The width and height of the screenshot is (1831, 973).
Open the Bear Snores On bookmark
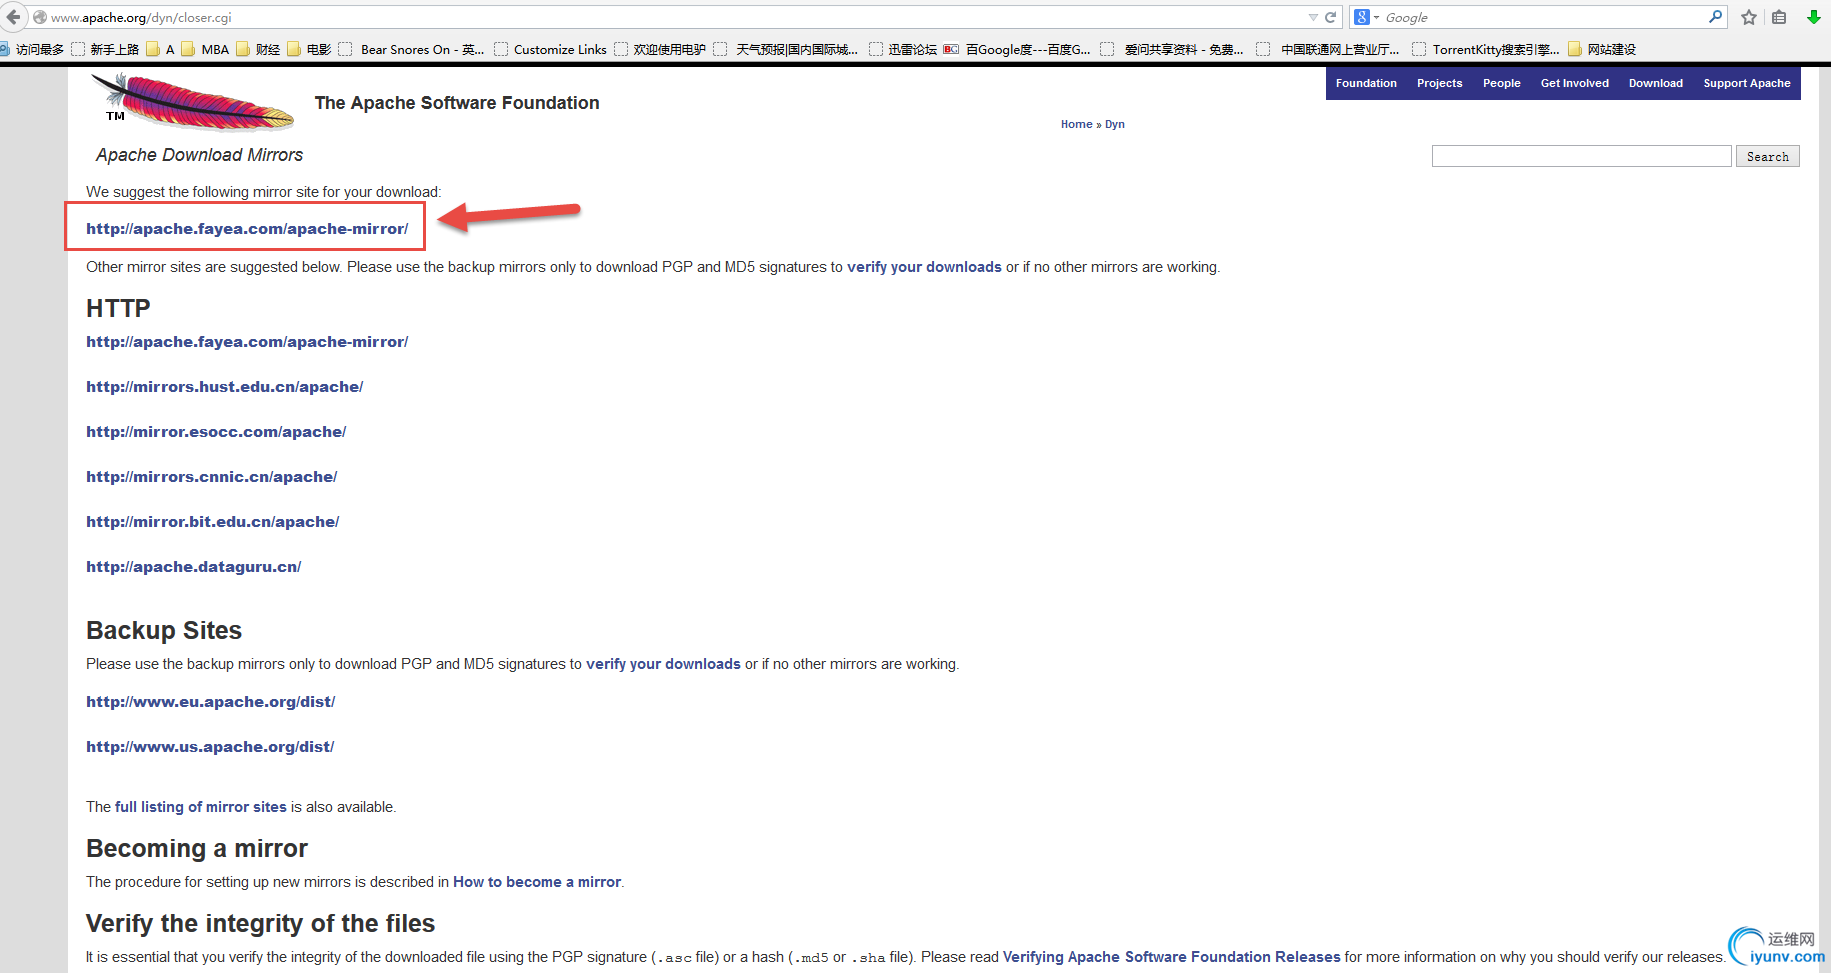coord(412,49)
